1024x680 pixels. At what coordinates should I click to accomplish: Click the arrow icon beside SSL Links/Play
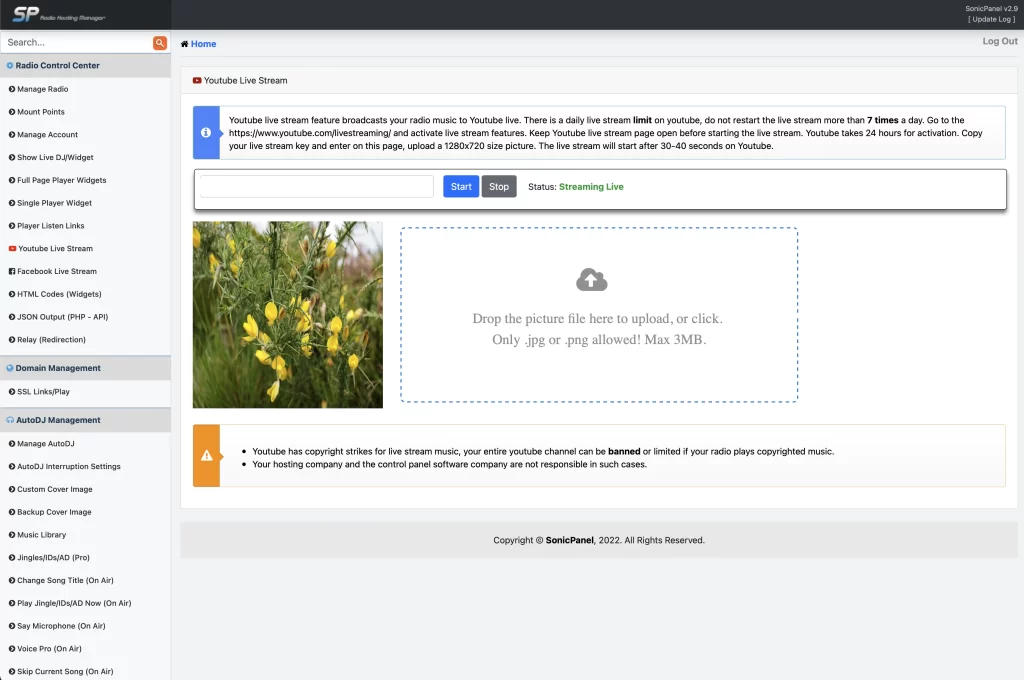coord(12,391)
